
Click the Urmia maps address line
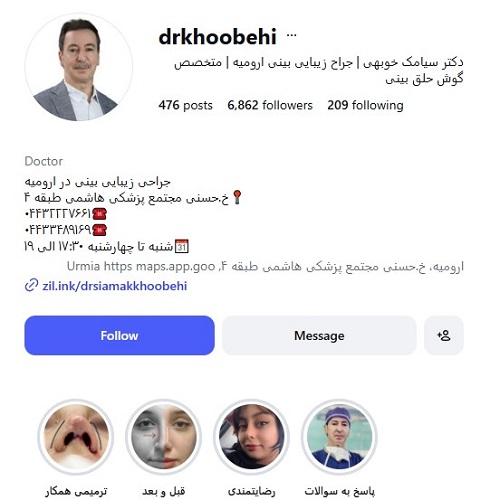[265, 267]
